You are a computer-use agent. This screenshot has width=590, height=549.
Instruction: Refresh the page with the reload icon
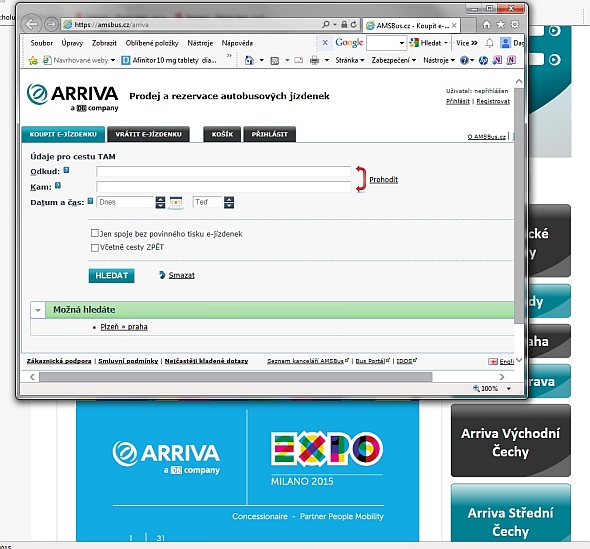click(354, 24)
